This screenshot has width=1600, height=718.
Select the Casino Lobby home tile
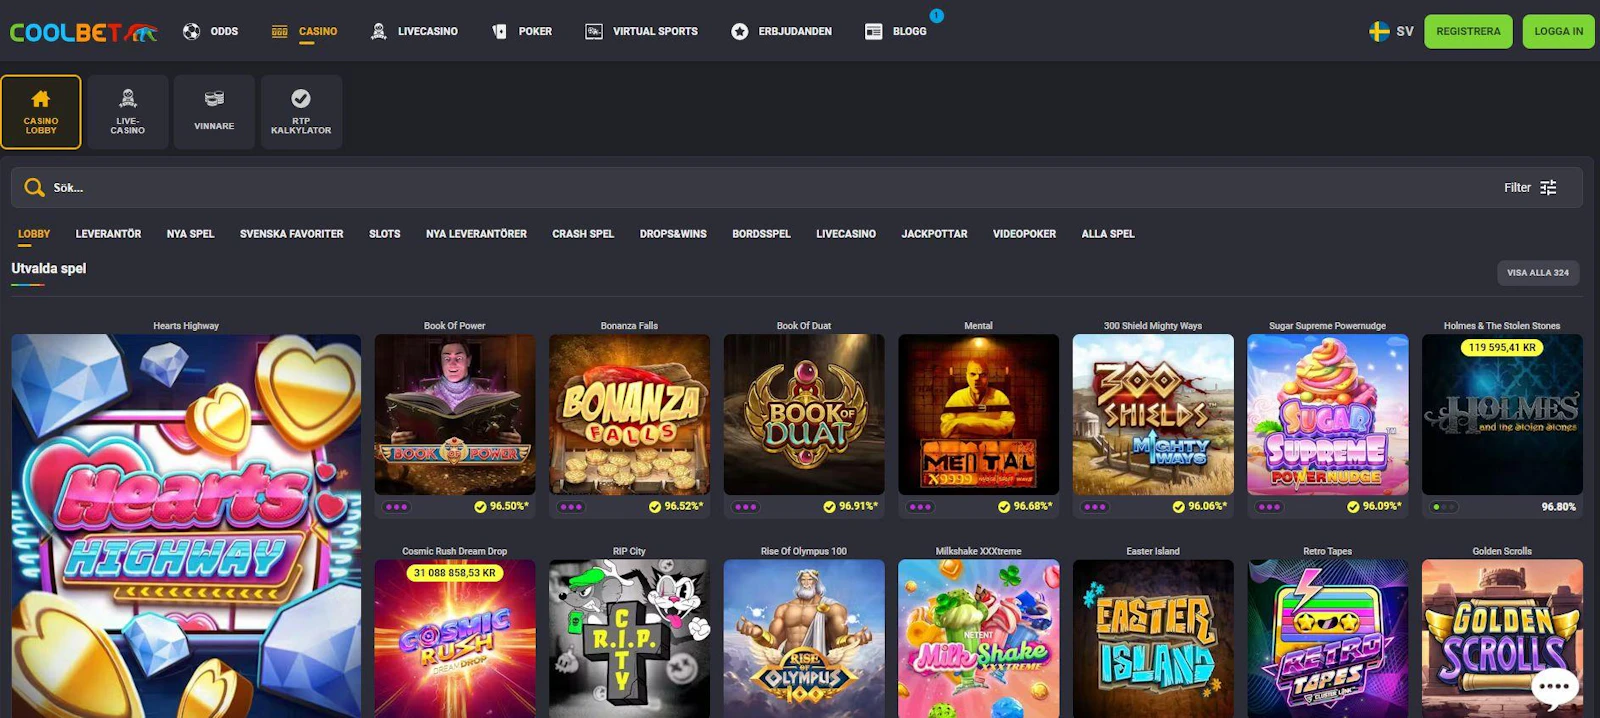[41, 112]
